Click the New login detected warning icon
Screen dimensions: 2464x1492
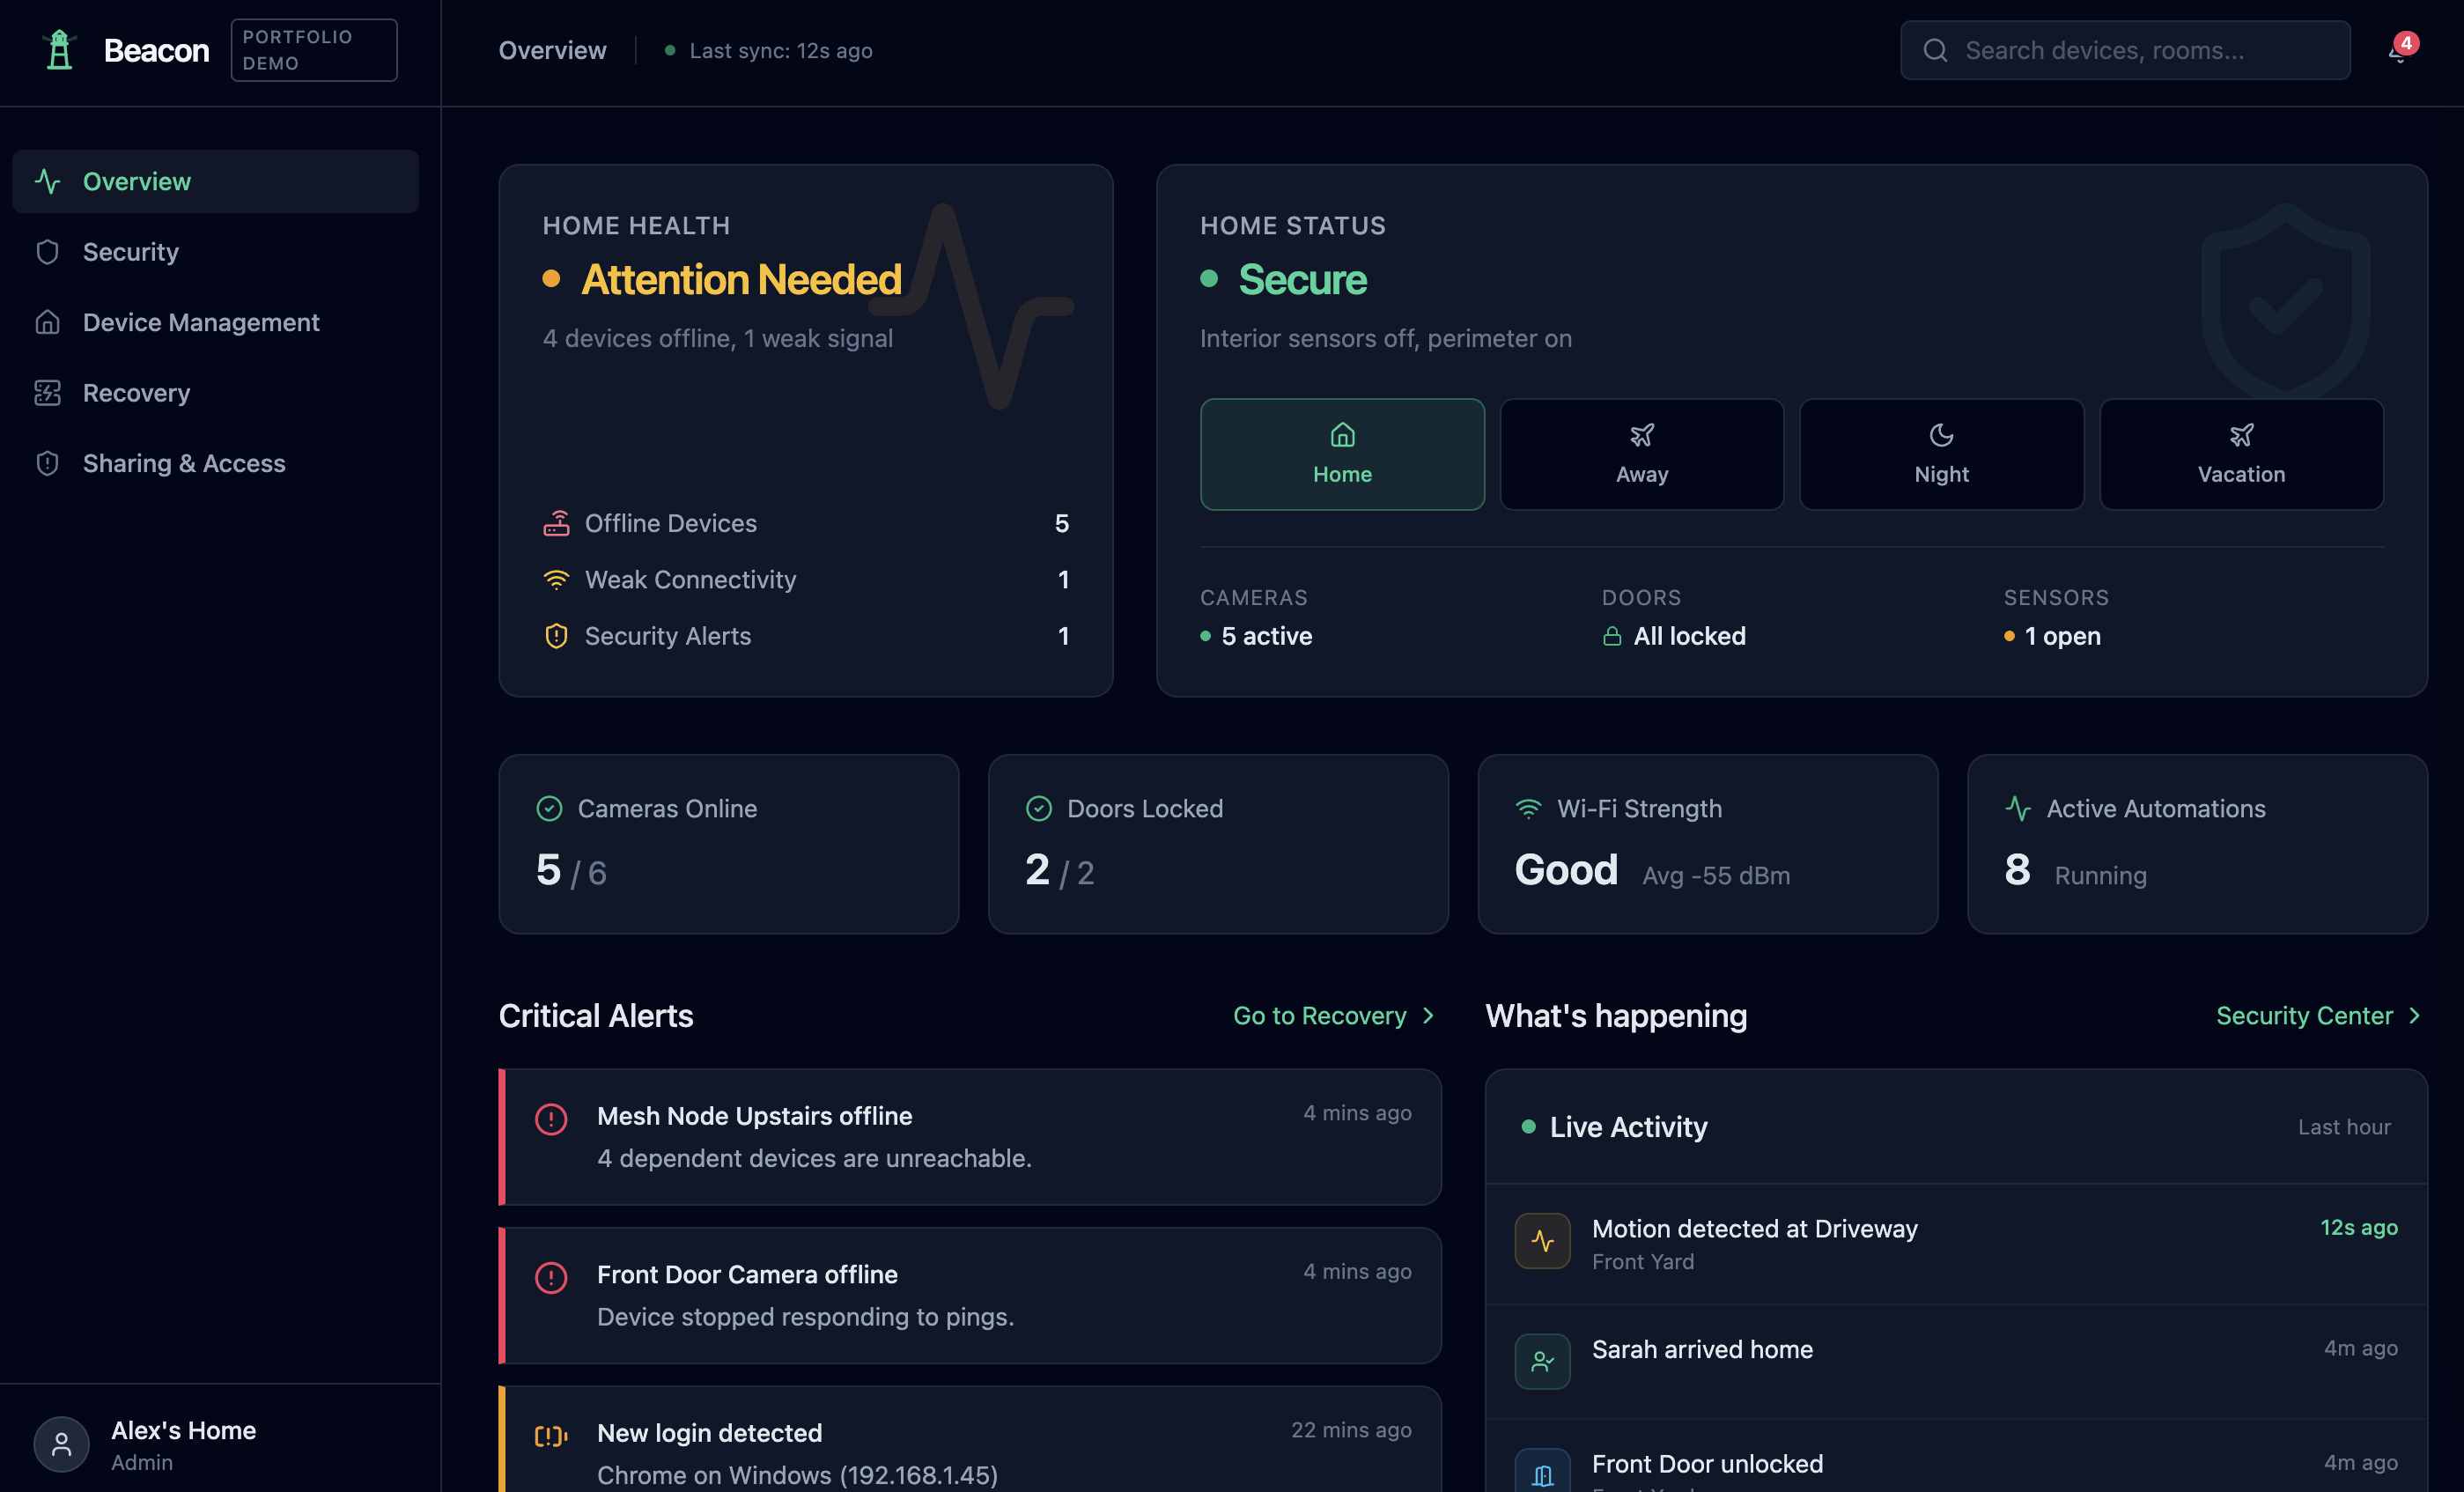551,1436
